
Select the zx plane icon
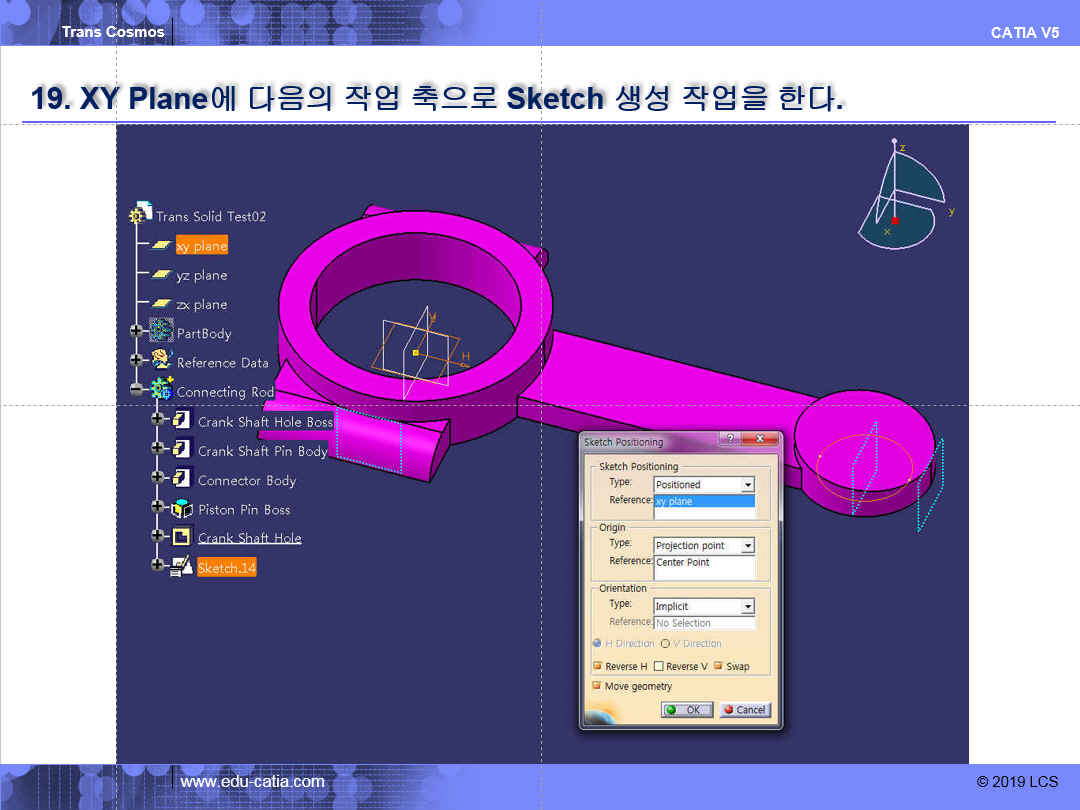click(x=161, y=304)
